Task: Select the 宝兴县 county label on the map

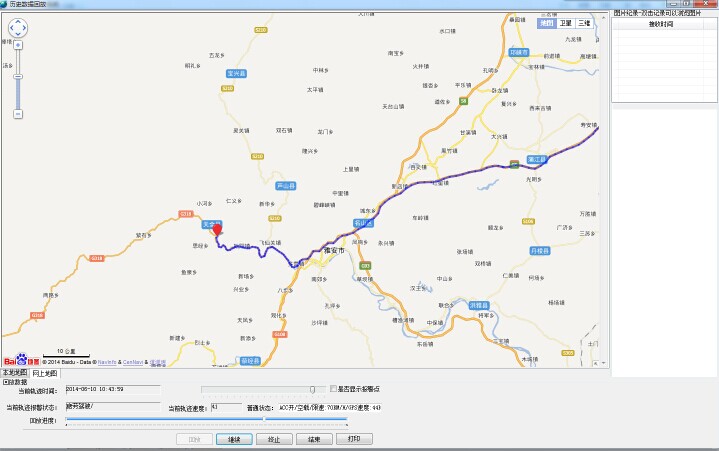Action: [x=236, y=73]
